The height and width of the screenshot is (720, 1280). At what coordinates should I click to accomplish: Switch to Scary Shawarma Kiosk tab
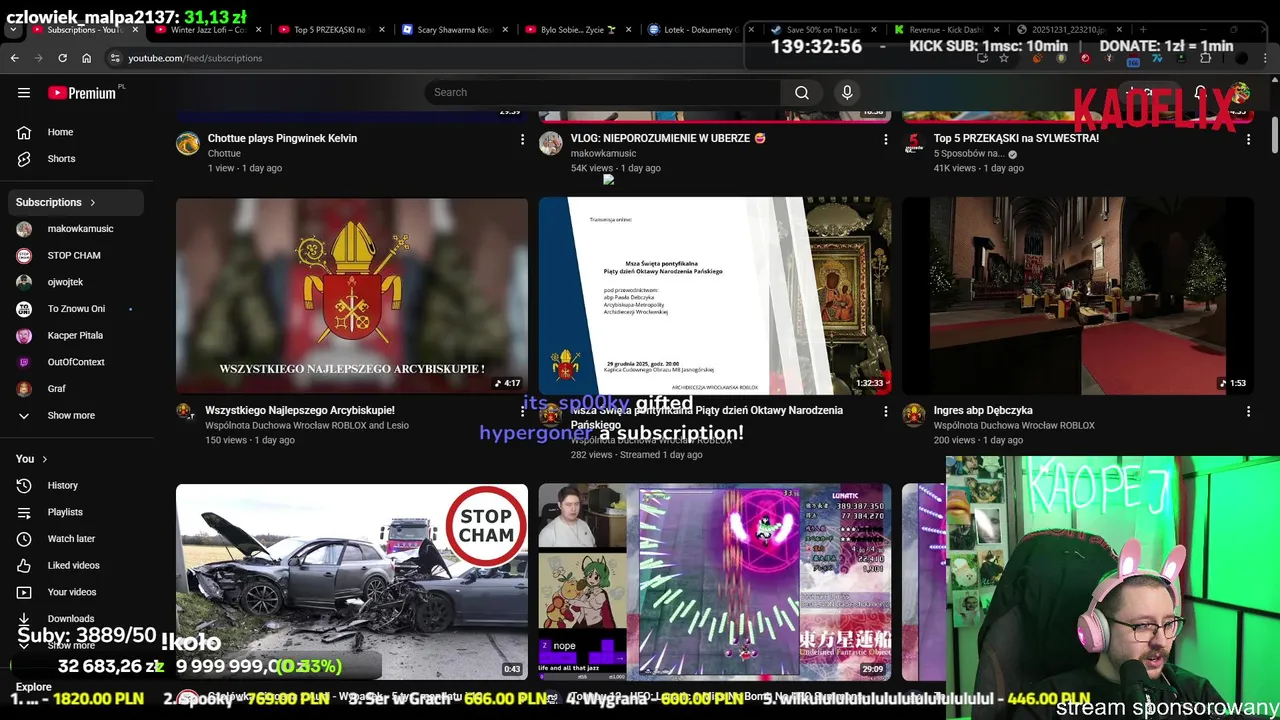pos(453,30)
